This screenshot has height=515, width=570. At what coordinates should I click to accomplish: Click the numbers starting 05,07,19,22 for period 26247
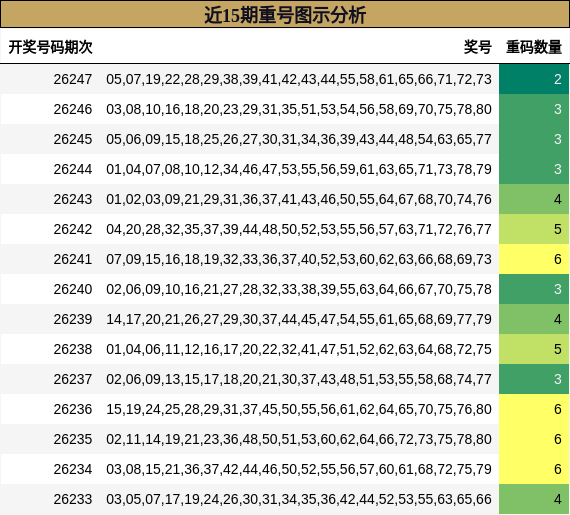click(x=299, y=79)
